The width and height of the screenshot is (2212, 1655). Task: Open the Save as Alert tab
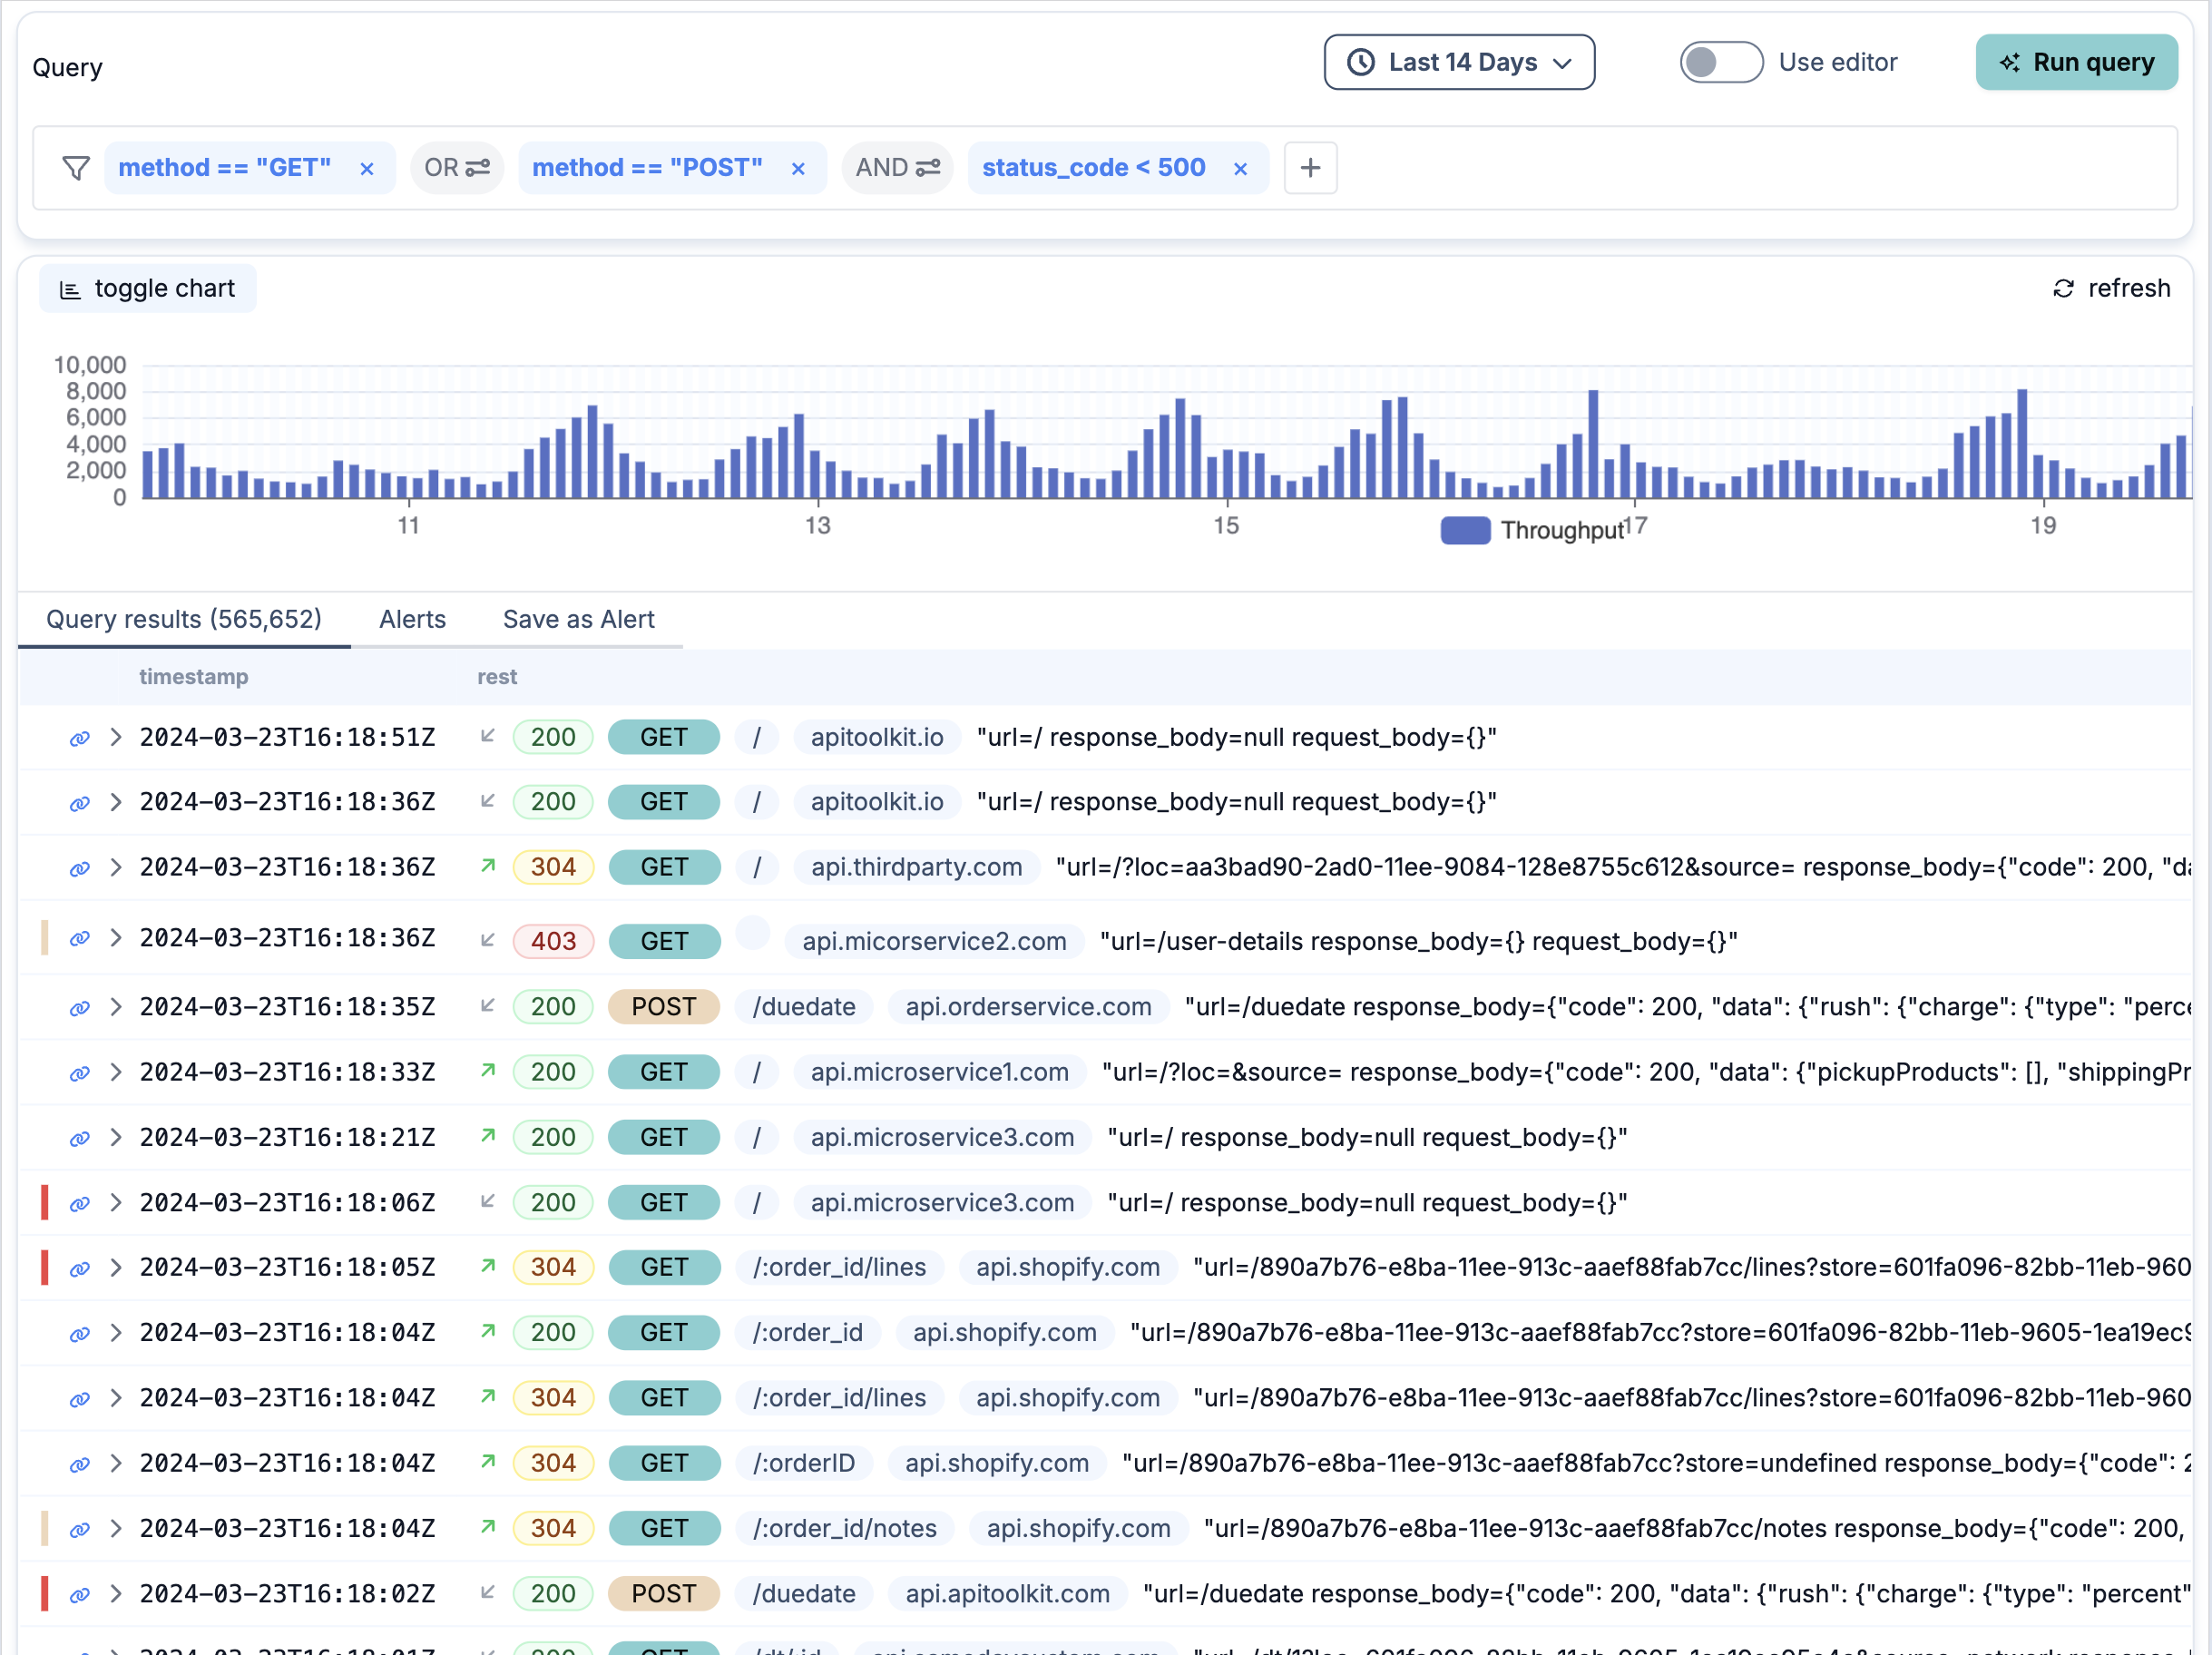coord(578,619)
